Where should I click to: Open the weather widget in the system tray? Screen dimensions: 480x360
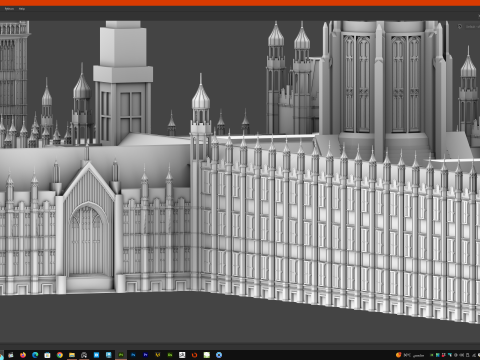coord(410,355)
